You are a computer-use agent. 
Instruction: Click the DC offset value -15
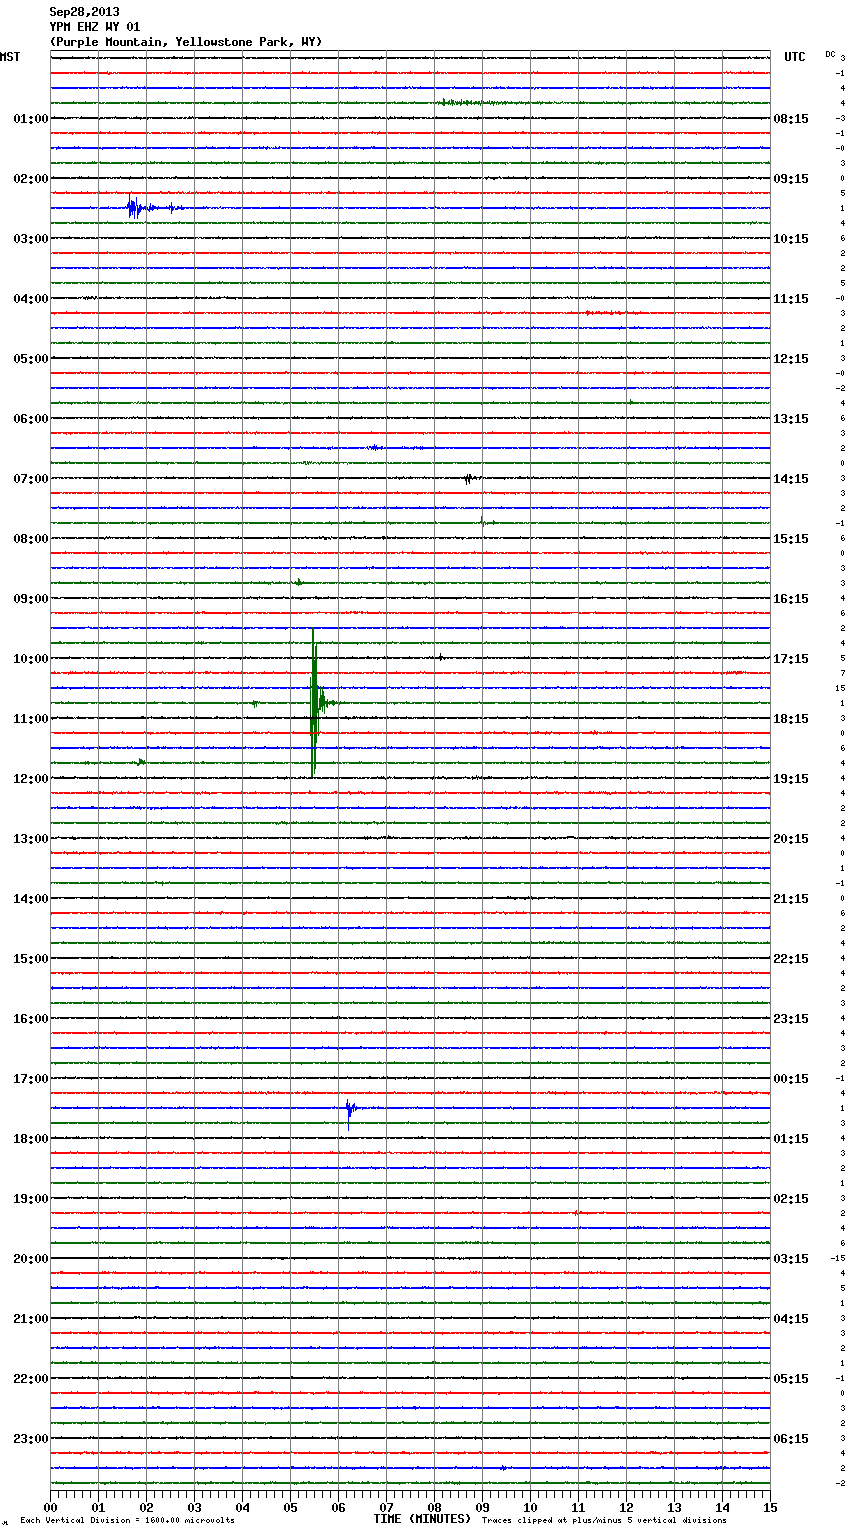point(838,1258)
